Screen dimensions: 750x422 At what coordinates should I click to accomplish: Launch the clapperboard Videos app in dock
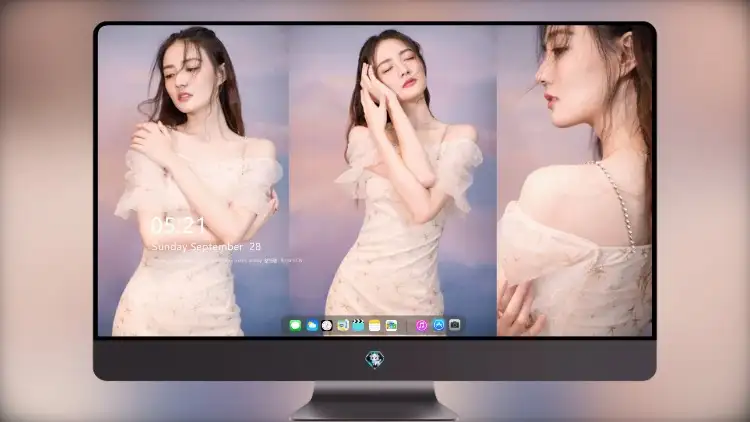[x=358, y=325]
